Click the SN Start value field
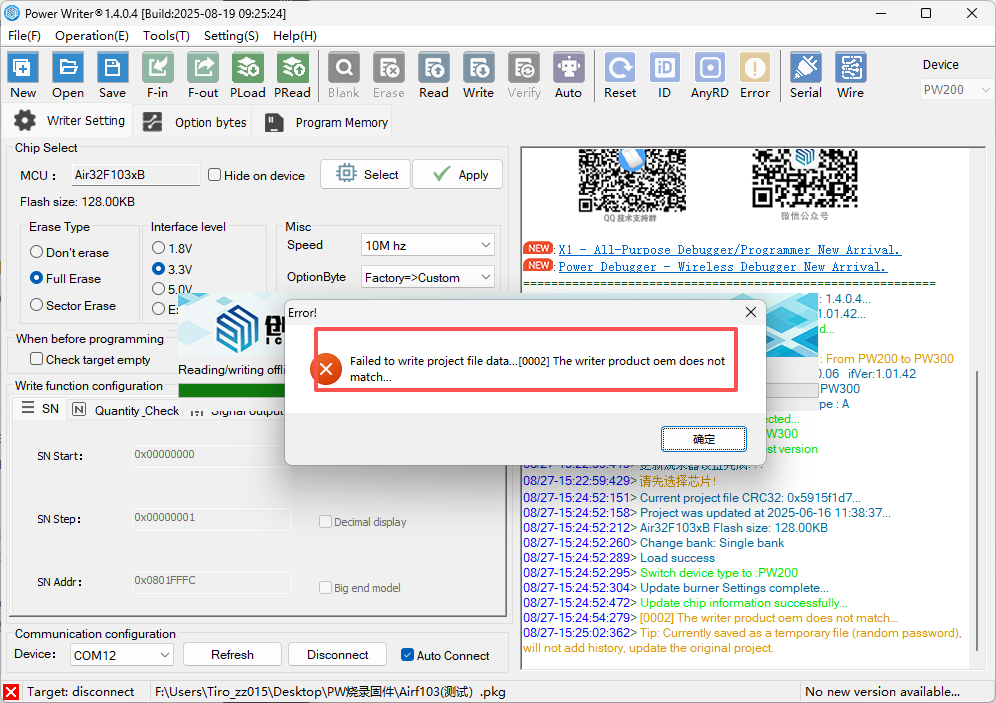This screenshot has width=996, height=703. 208,455
